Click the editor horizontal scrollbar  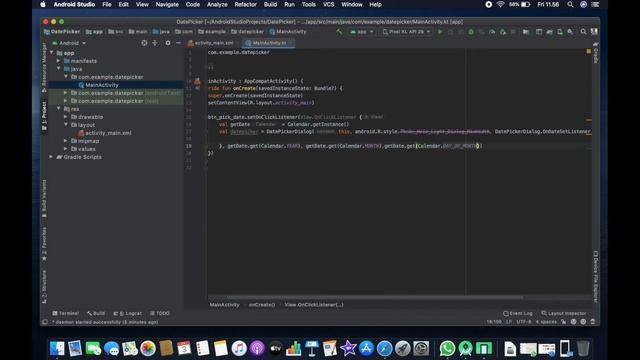point(375,297)
